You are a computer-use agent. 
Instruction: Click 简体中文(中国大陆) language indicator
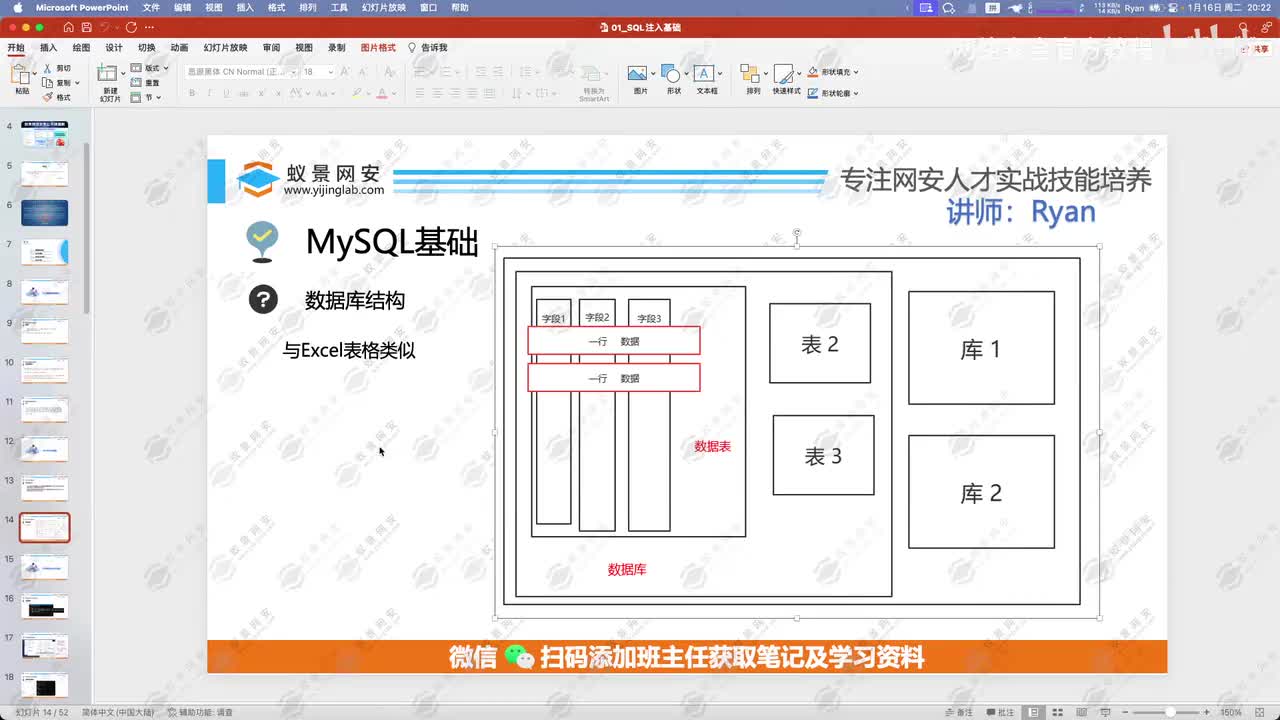point(118,712)
